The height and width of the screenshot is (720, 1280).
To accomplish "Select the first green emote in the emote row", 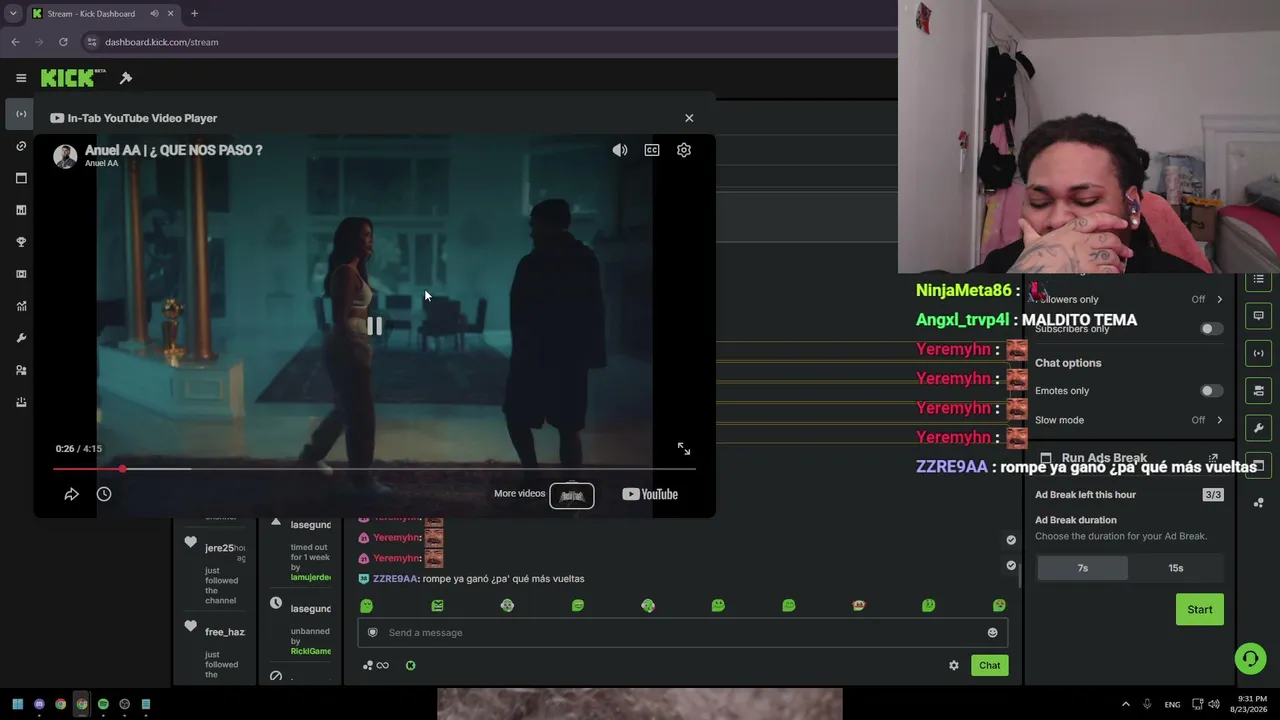I will (x=367, y=606).
